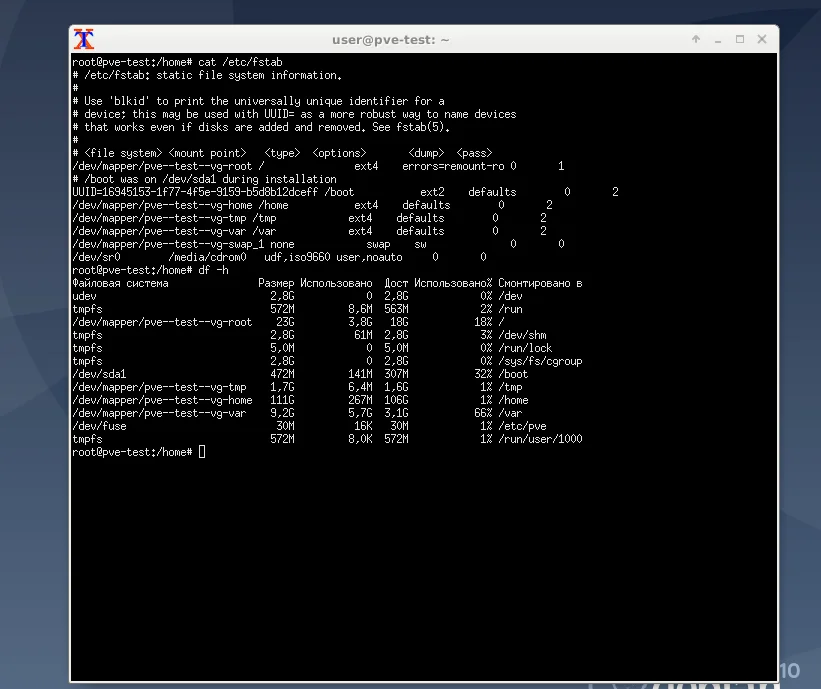Viewport: 821px width, 689px height.
Task: Maximize the terminal window
Action: point(739,39)
